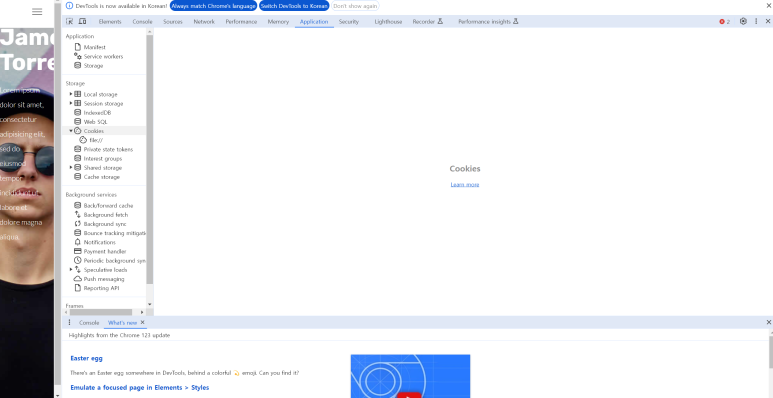Open the Cookies Learn more link

(x=464, y=184)
